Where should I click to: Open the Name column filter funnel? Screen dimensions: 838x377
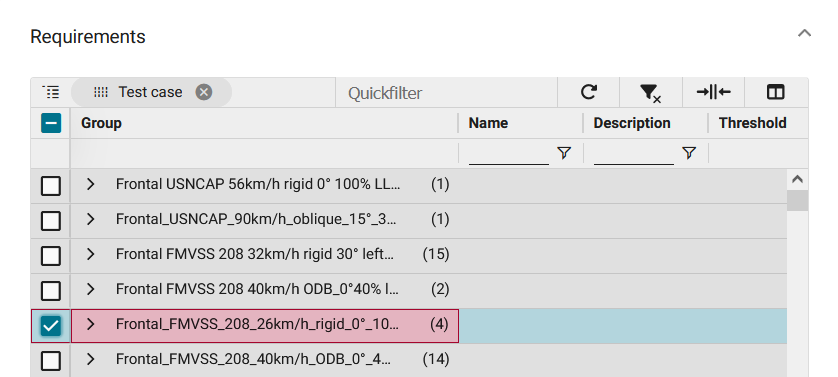click(x=564, y=153)
